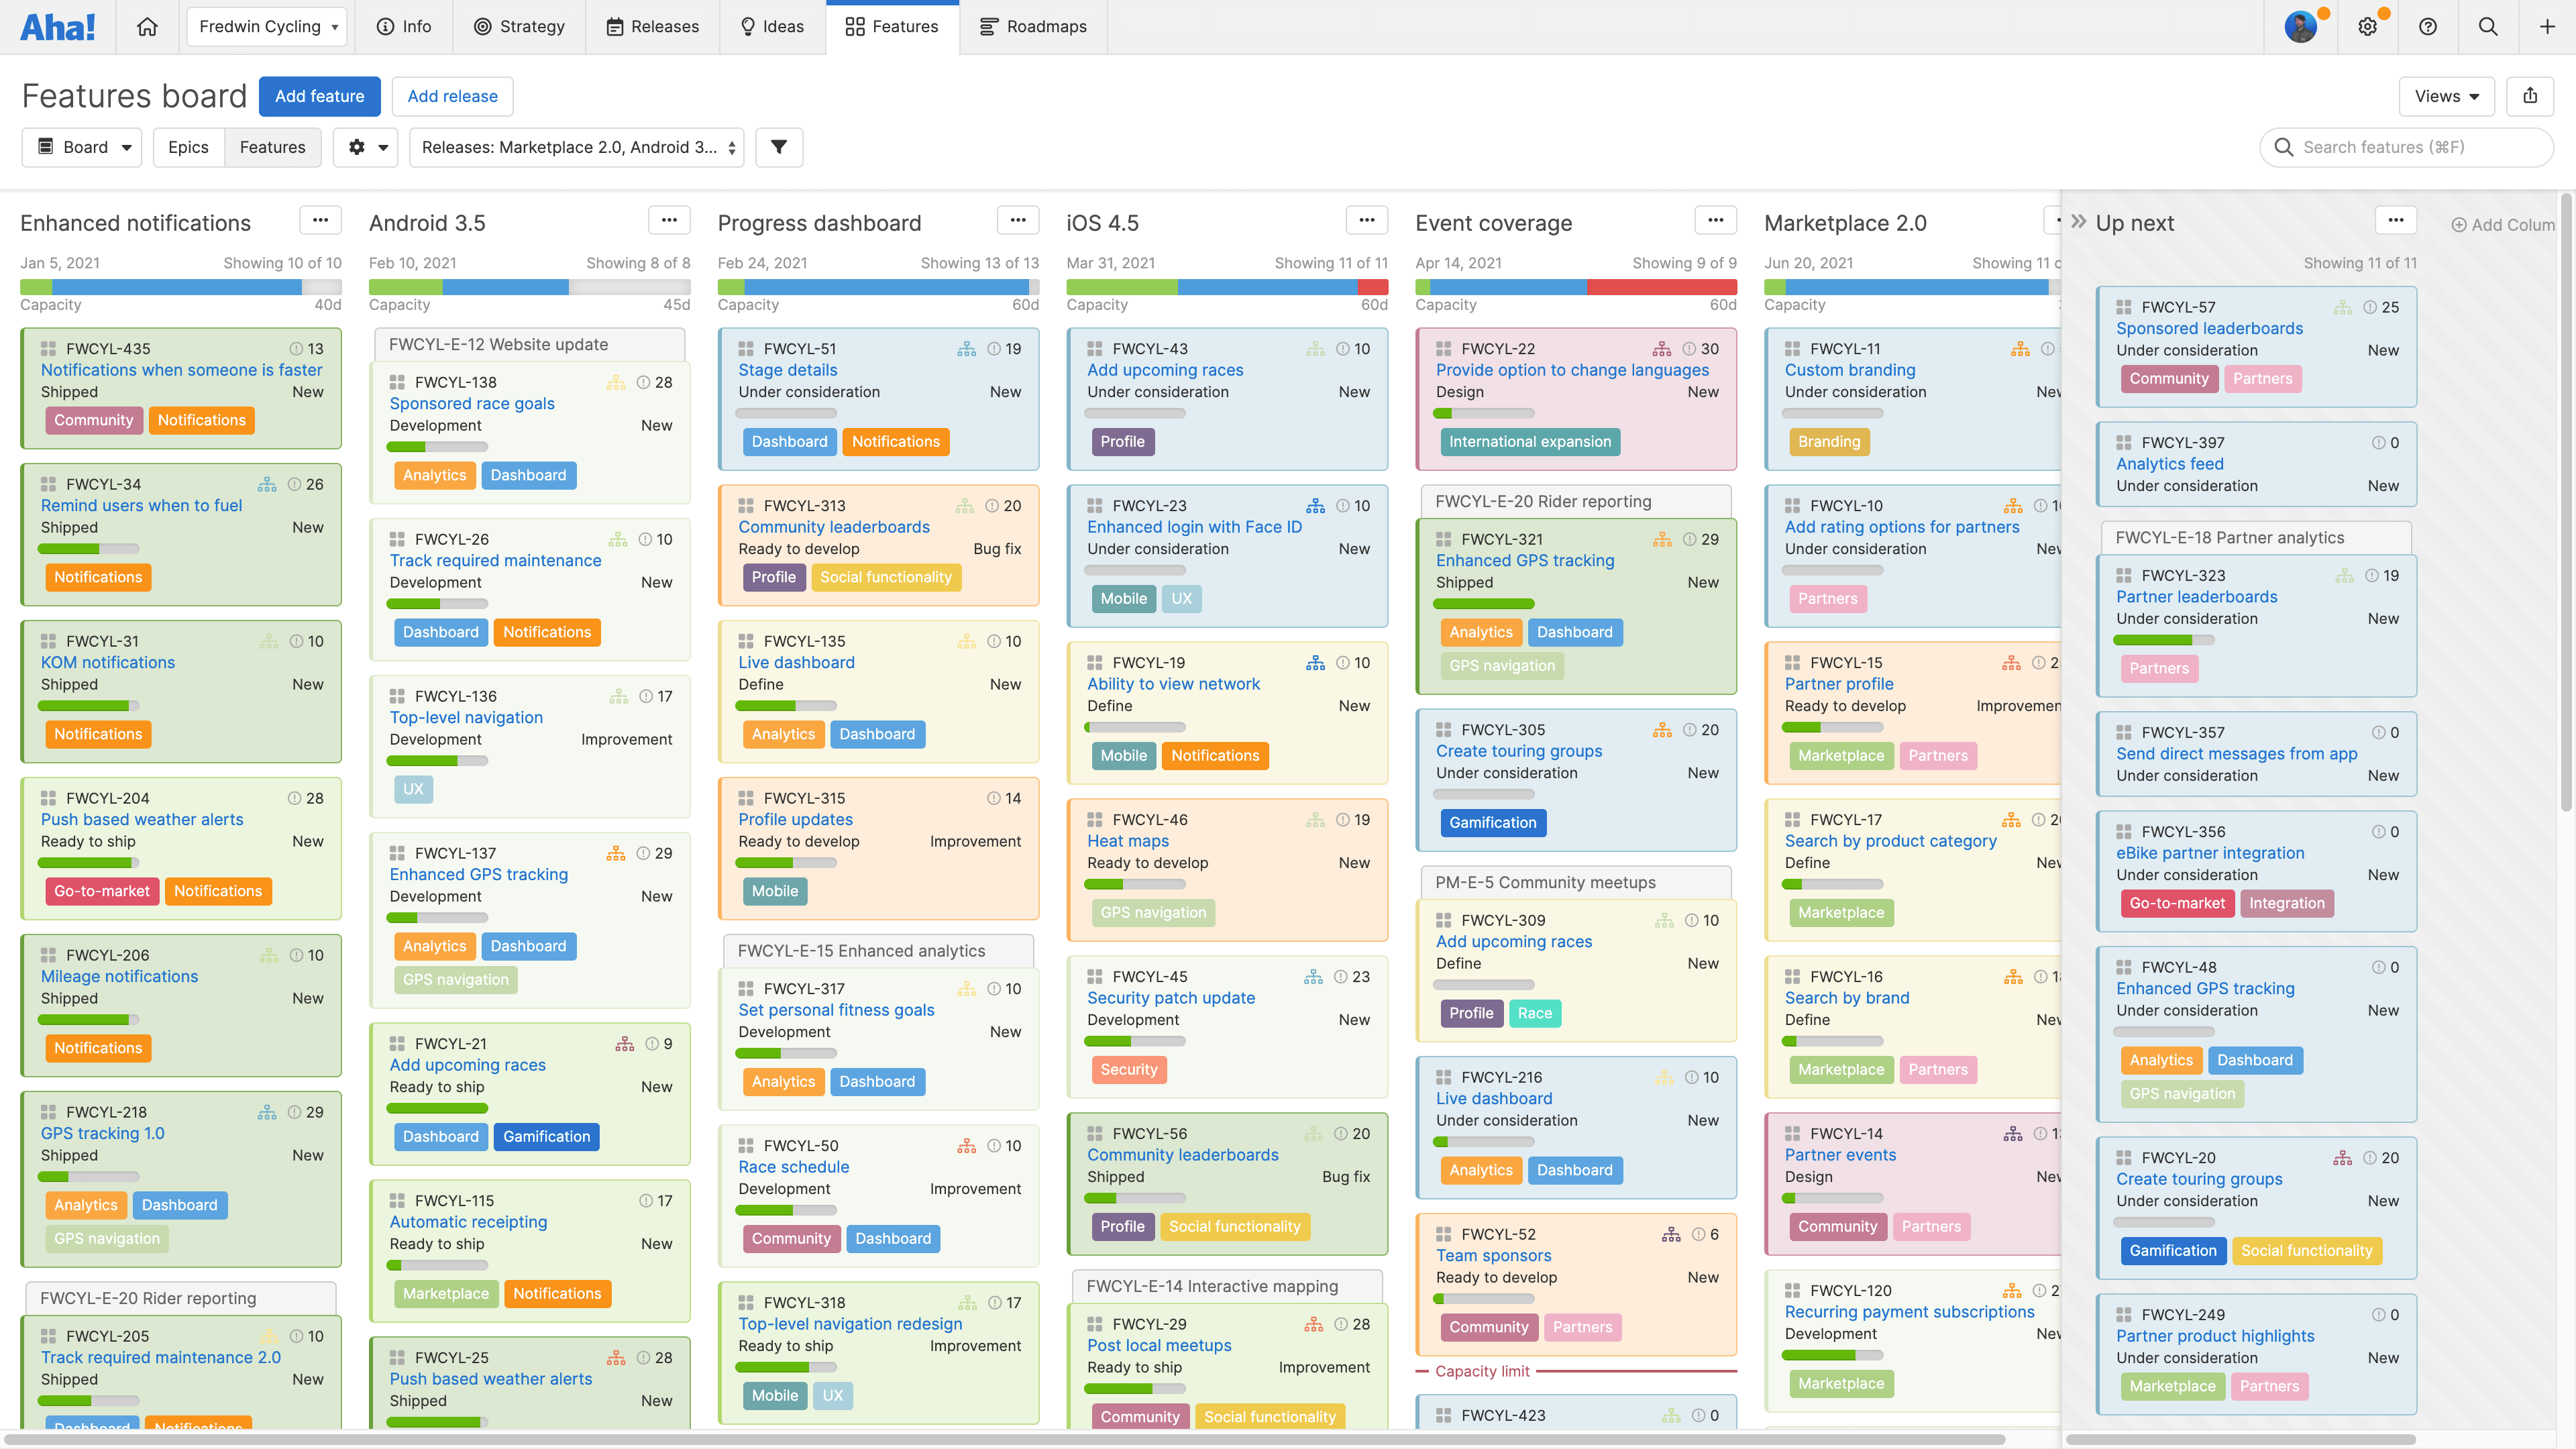The height and width of the screenshot is (1449, 2576).
Task: Click the home icon in top navigation
Action: tap(147, 26)
